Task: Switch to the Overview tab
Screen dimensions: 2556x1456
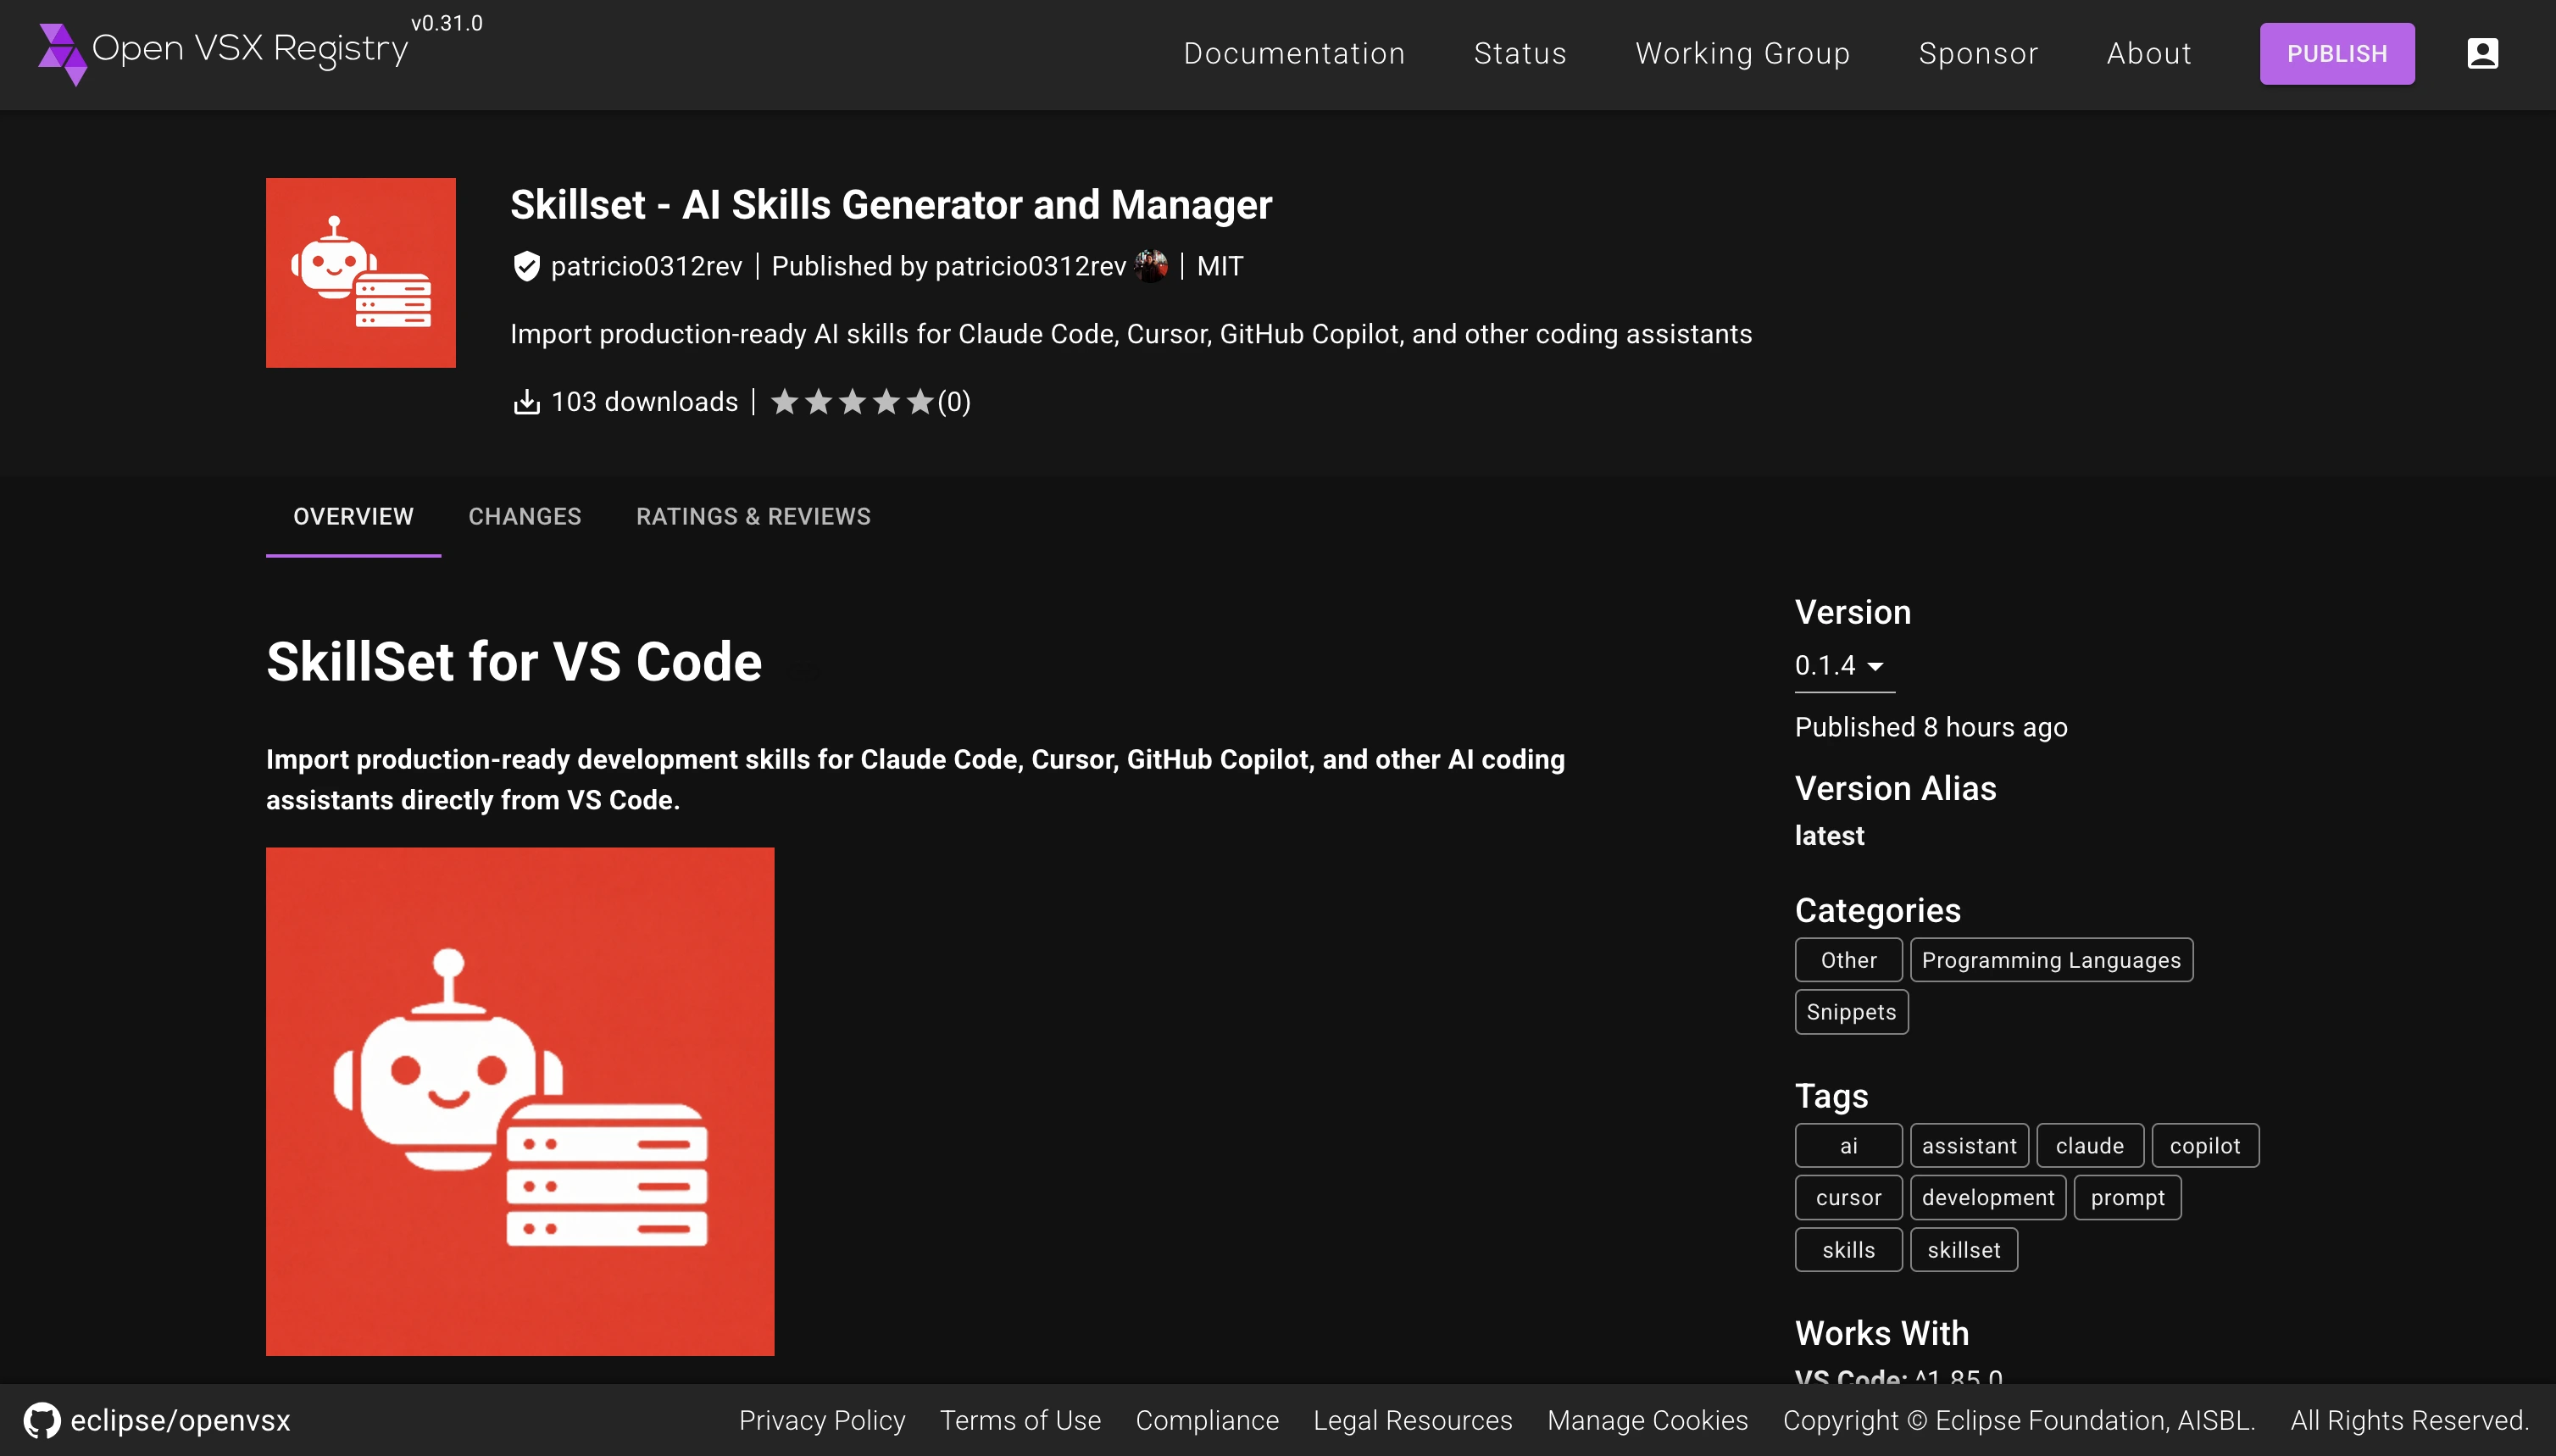Action: click(x=353, y=516)
